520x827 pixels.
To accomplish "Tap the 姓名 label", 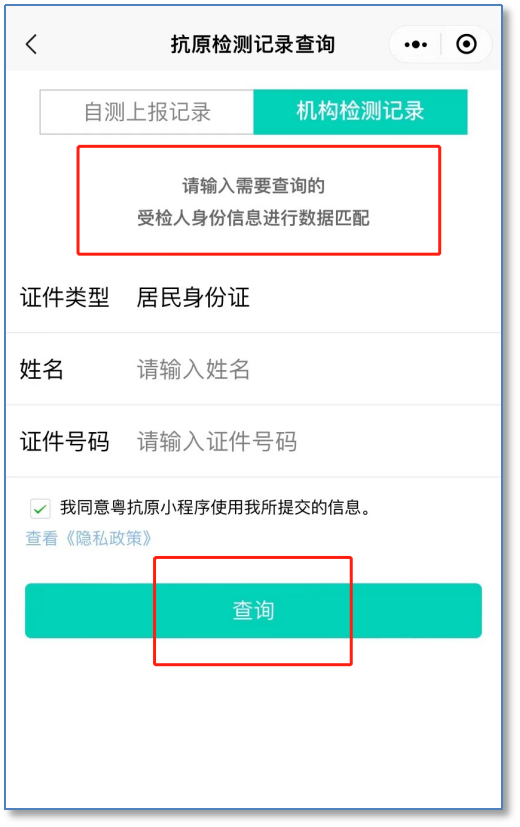I will (42, 369).
